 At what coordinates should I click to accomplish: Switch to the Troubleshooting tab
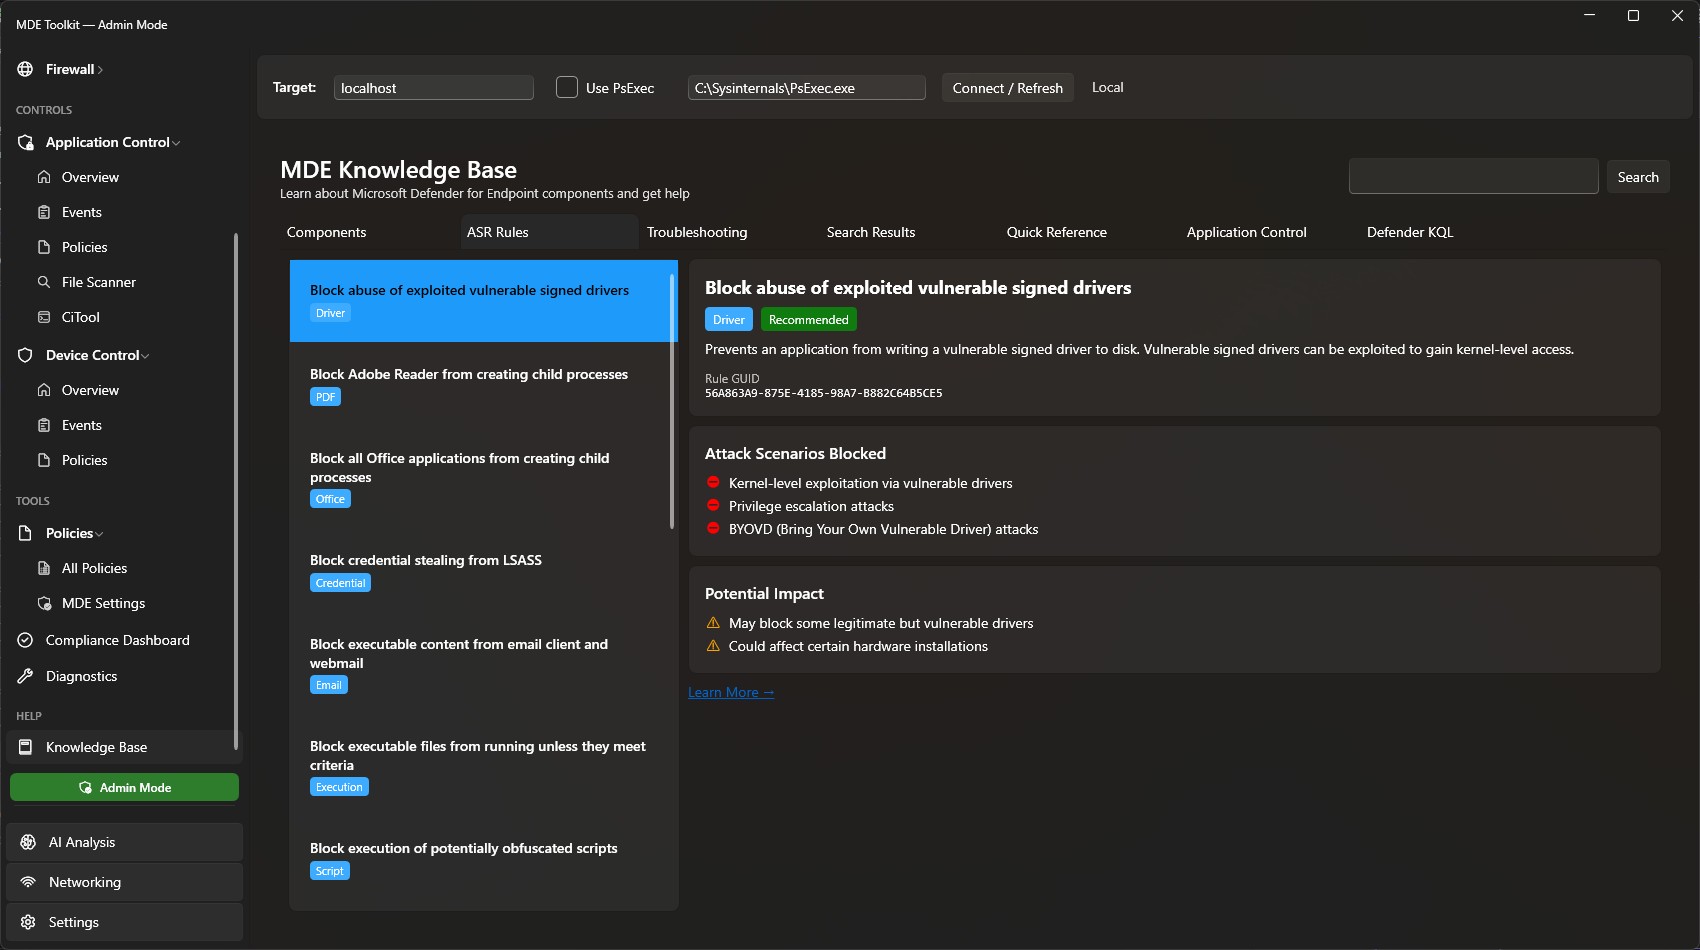697,232
